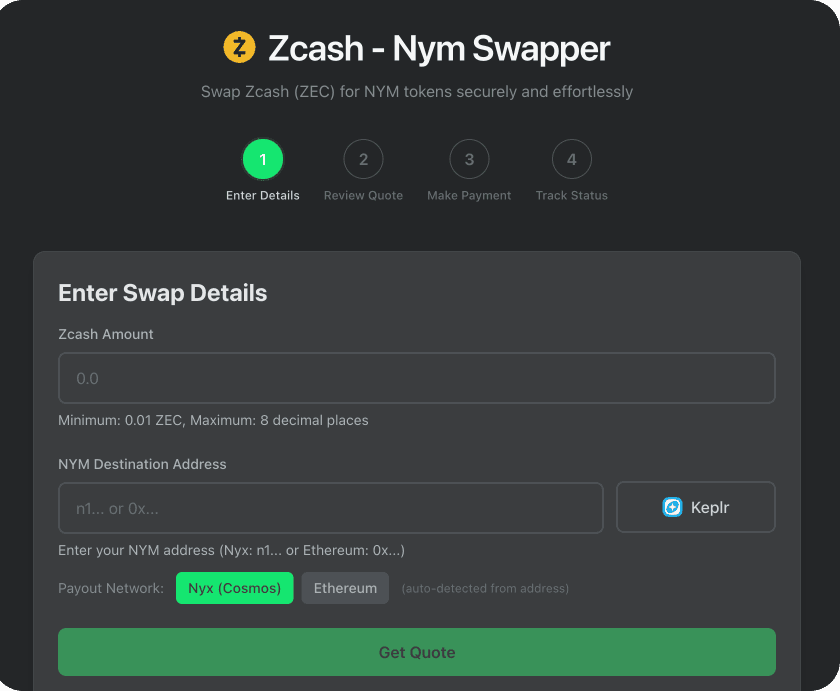Open the Keplr wallet connector

tap(695, 507)
